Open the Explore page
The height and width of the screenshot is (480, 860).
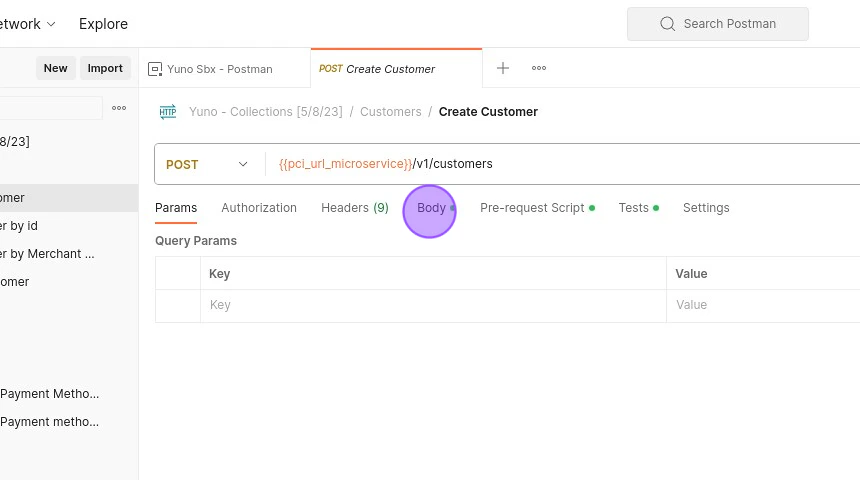click(x=103, y=24)
